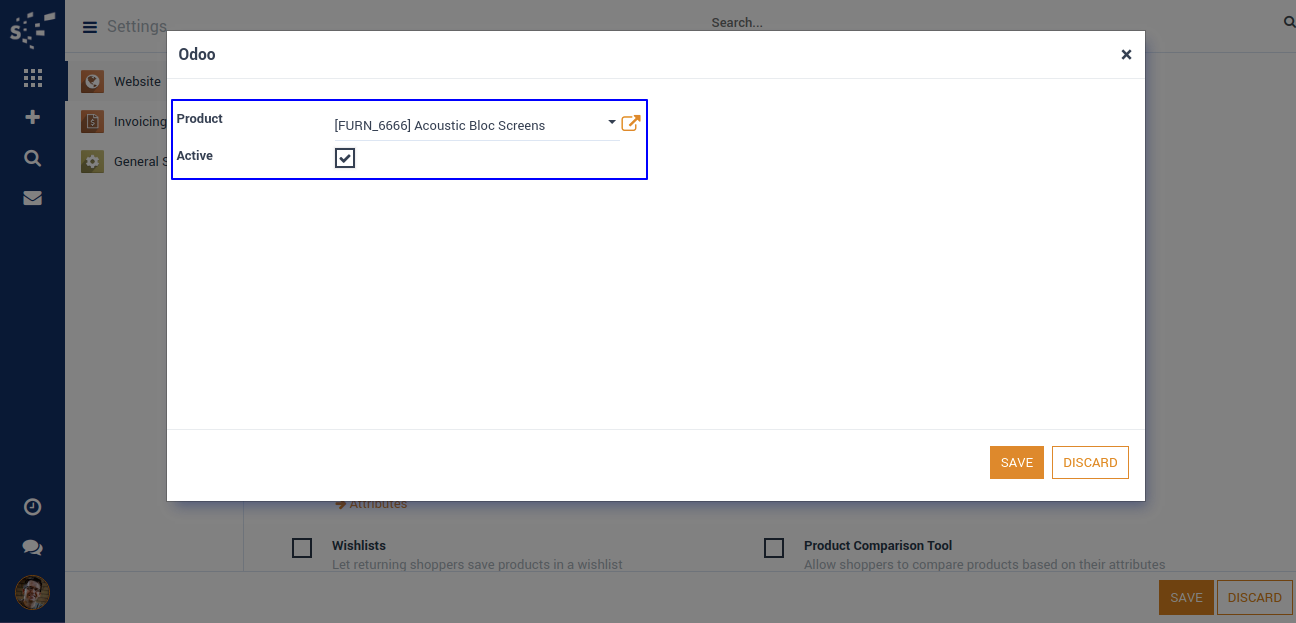Click the Save button in the dialog

click(1016, 463)
